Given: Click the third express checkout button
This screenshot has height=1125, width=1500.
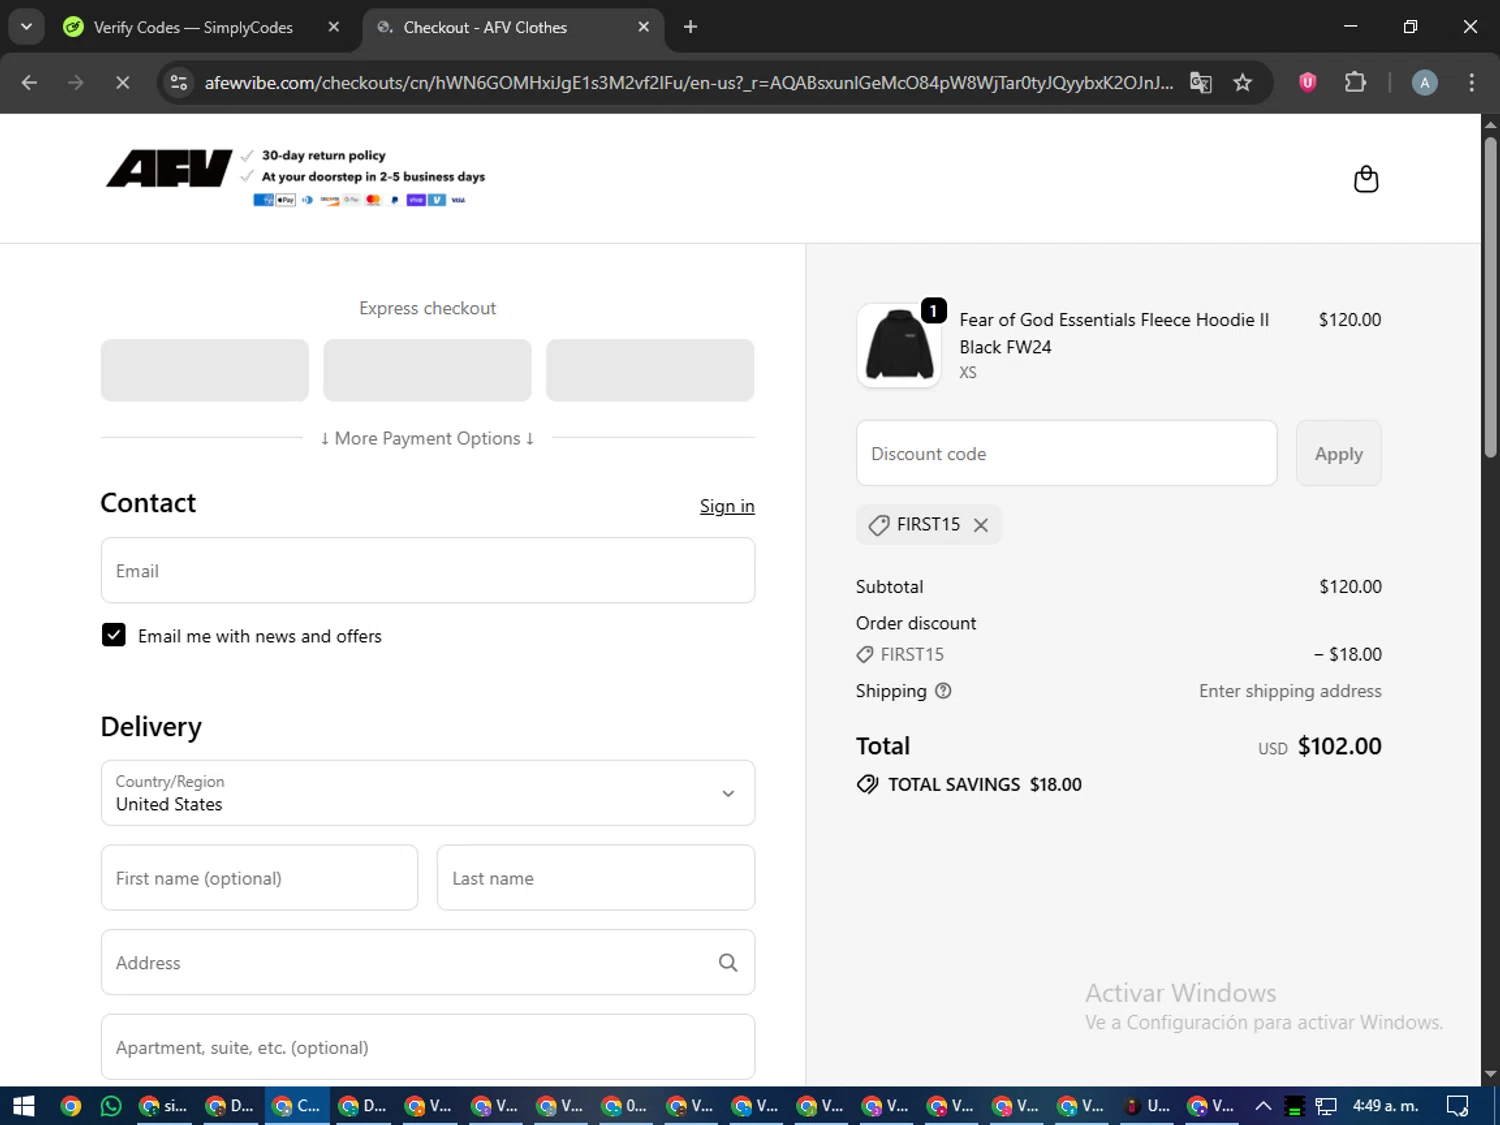Looking at the screenshot, I should tap(650, 370).
